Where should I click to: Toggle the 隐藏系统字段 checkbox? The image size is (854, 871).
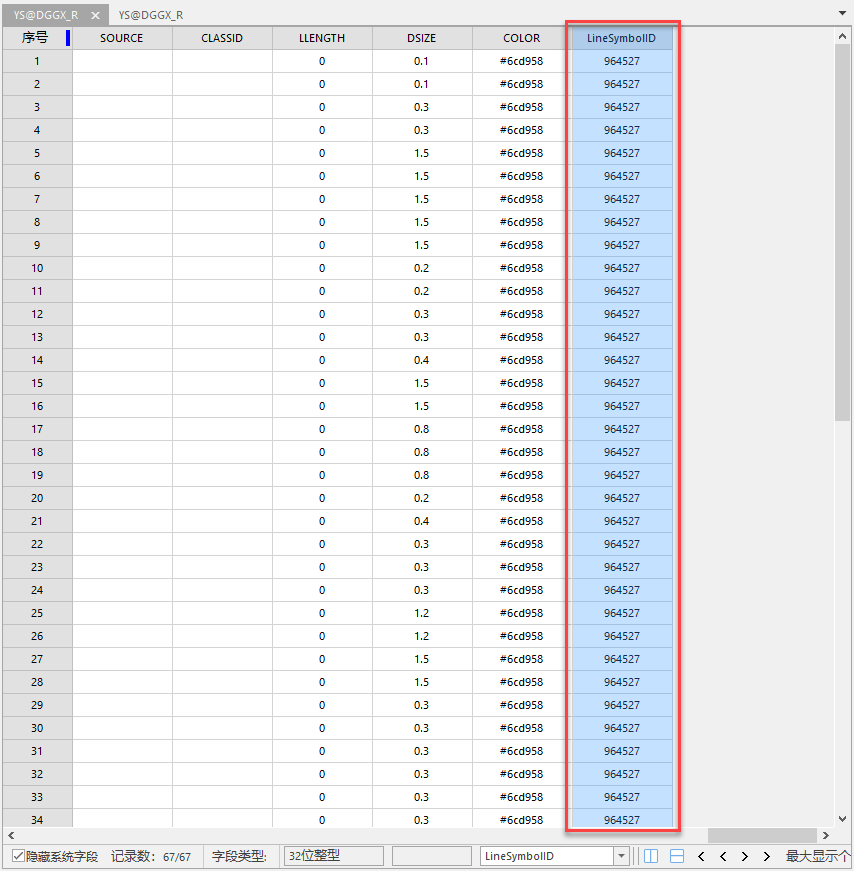tap(18, 857)
